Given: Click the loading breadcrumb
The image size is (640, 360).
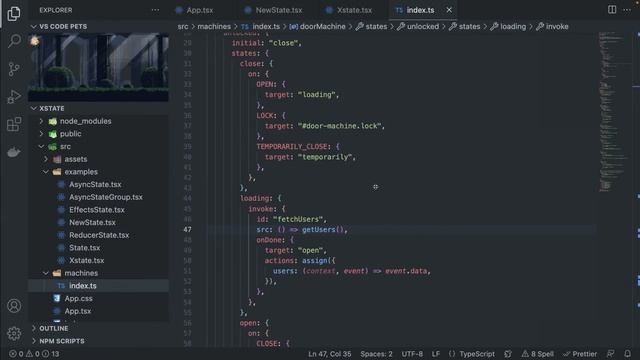Looking at the screenshot, I should pyautogui.click(x=508, y=27).
